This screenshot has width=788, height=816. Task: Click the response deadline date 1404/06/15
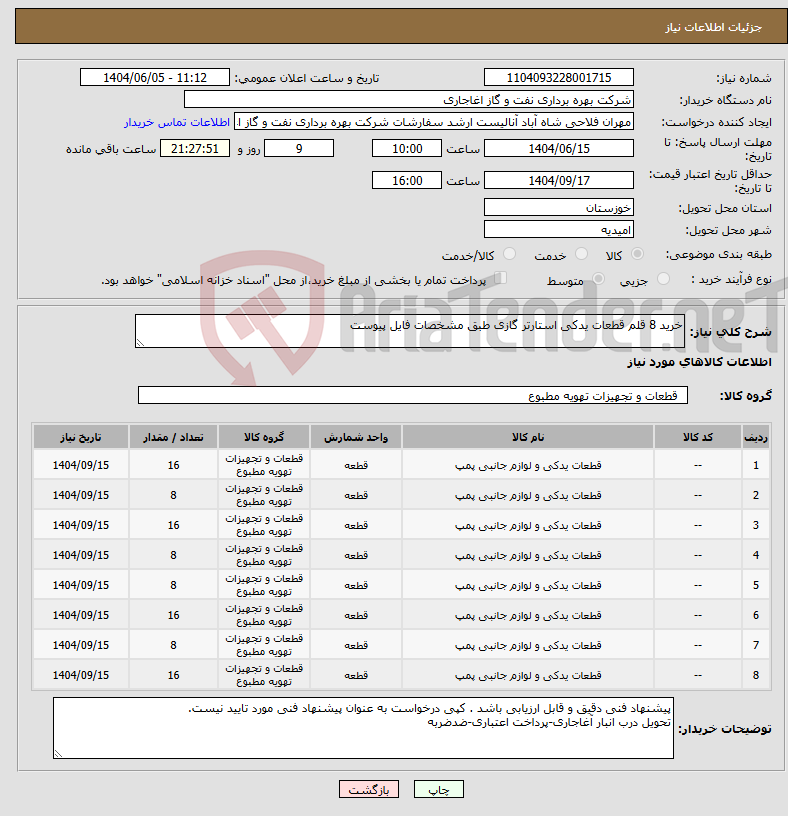coord(558,148)
